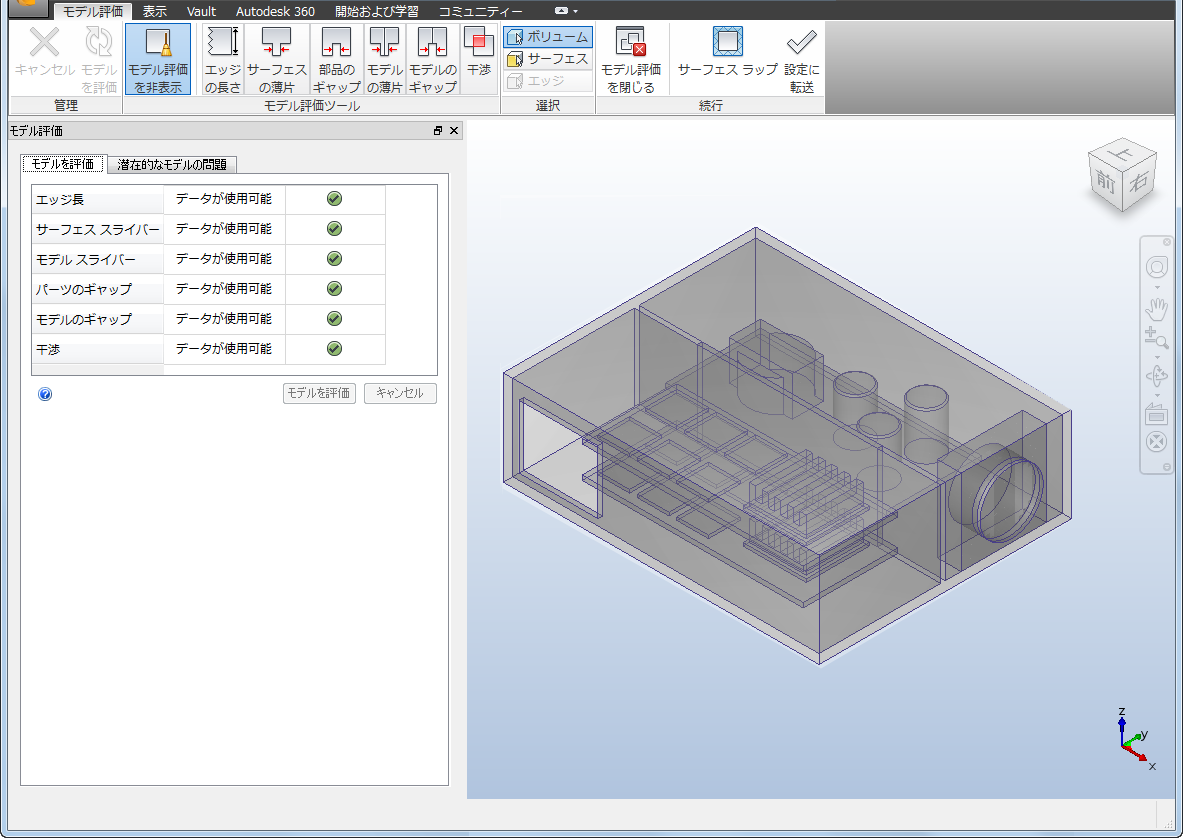Open the steering wheel navigation tool
1183x838 pixels.
[1157, 267]
